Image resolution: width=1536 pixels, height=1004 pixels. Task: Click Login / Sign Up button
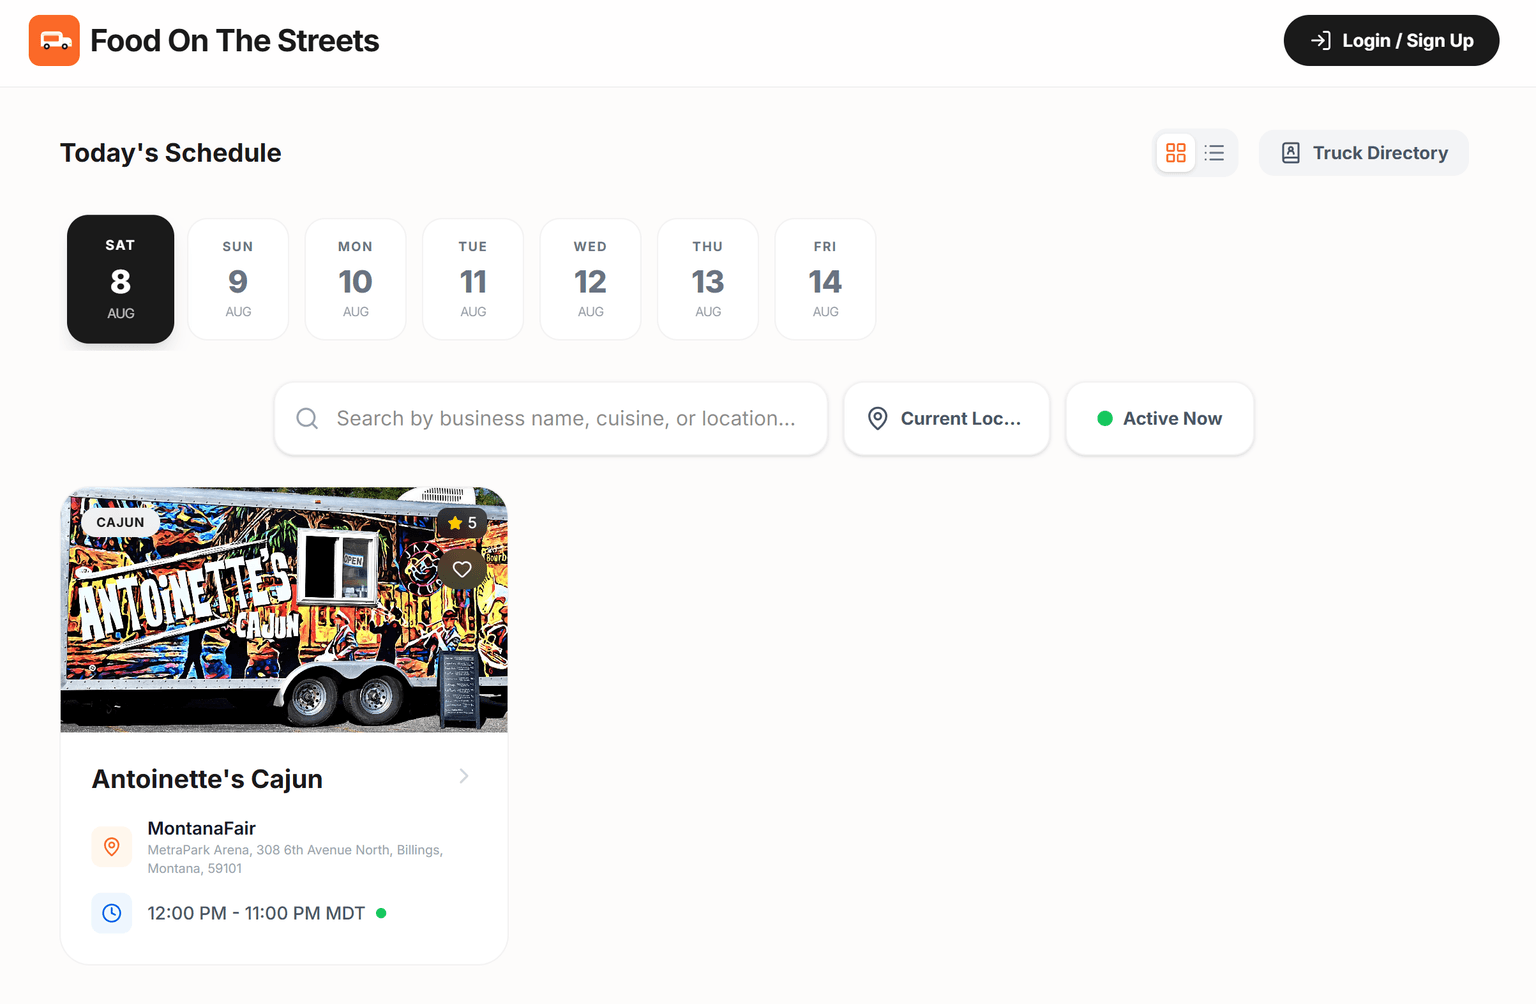pos(1392,41)
